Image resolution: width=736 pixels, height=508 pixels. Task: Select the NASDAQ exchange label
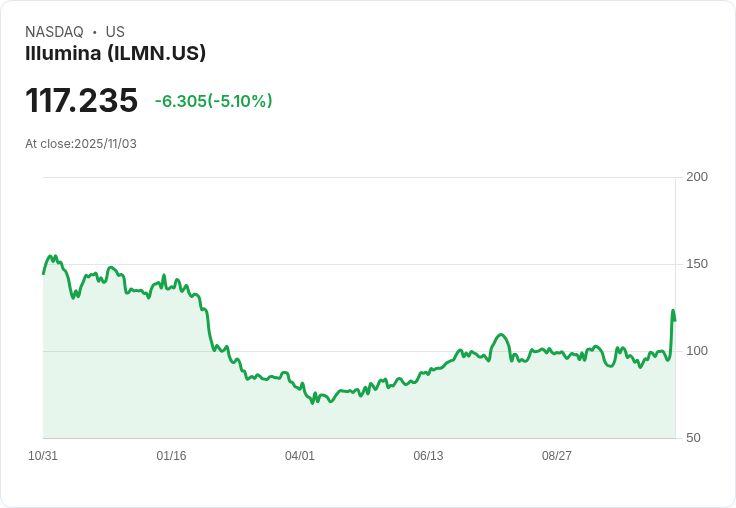54,32
